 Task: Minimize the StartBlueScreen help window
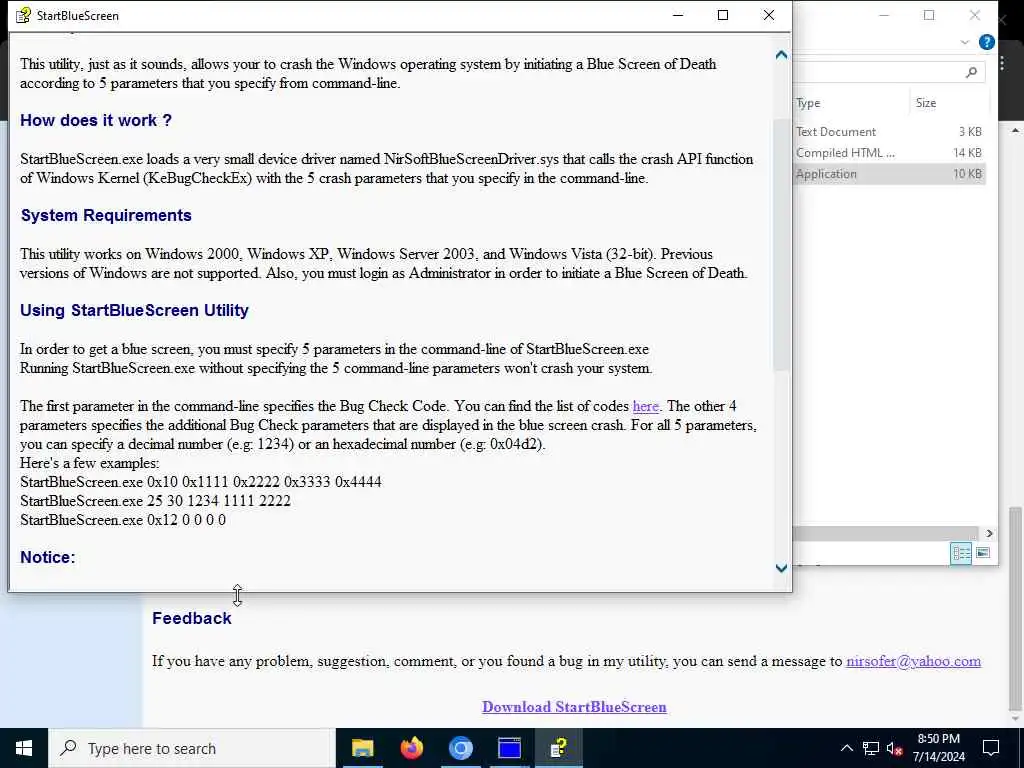click(678, 15)
